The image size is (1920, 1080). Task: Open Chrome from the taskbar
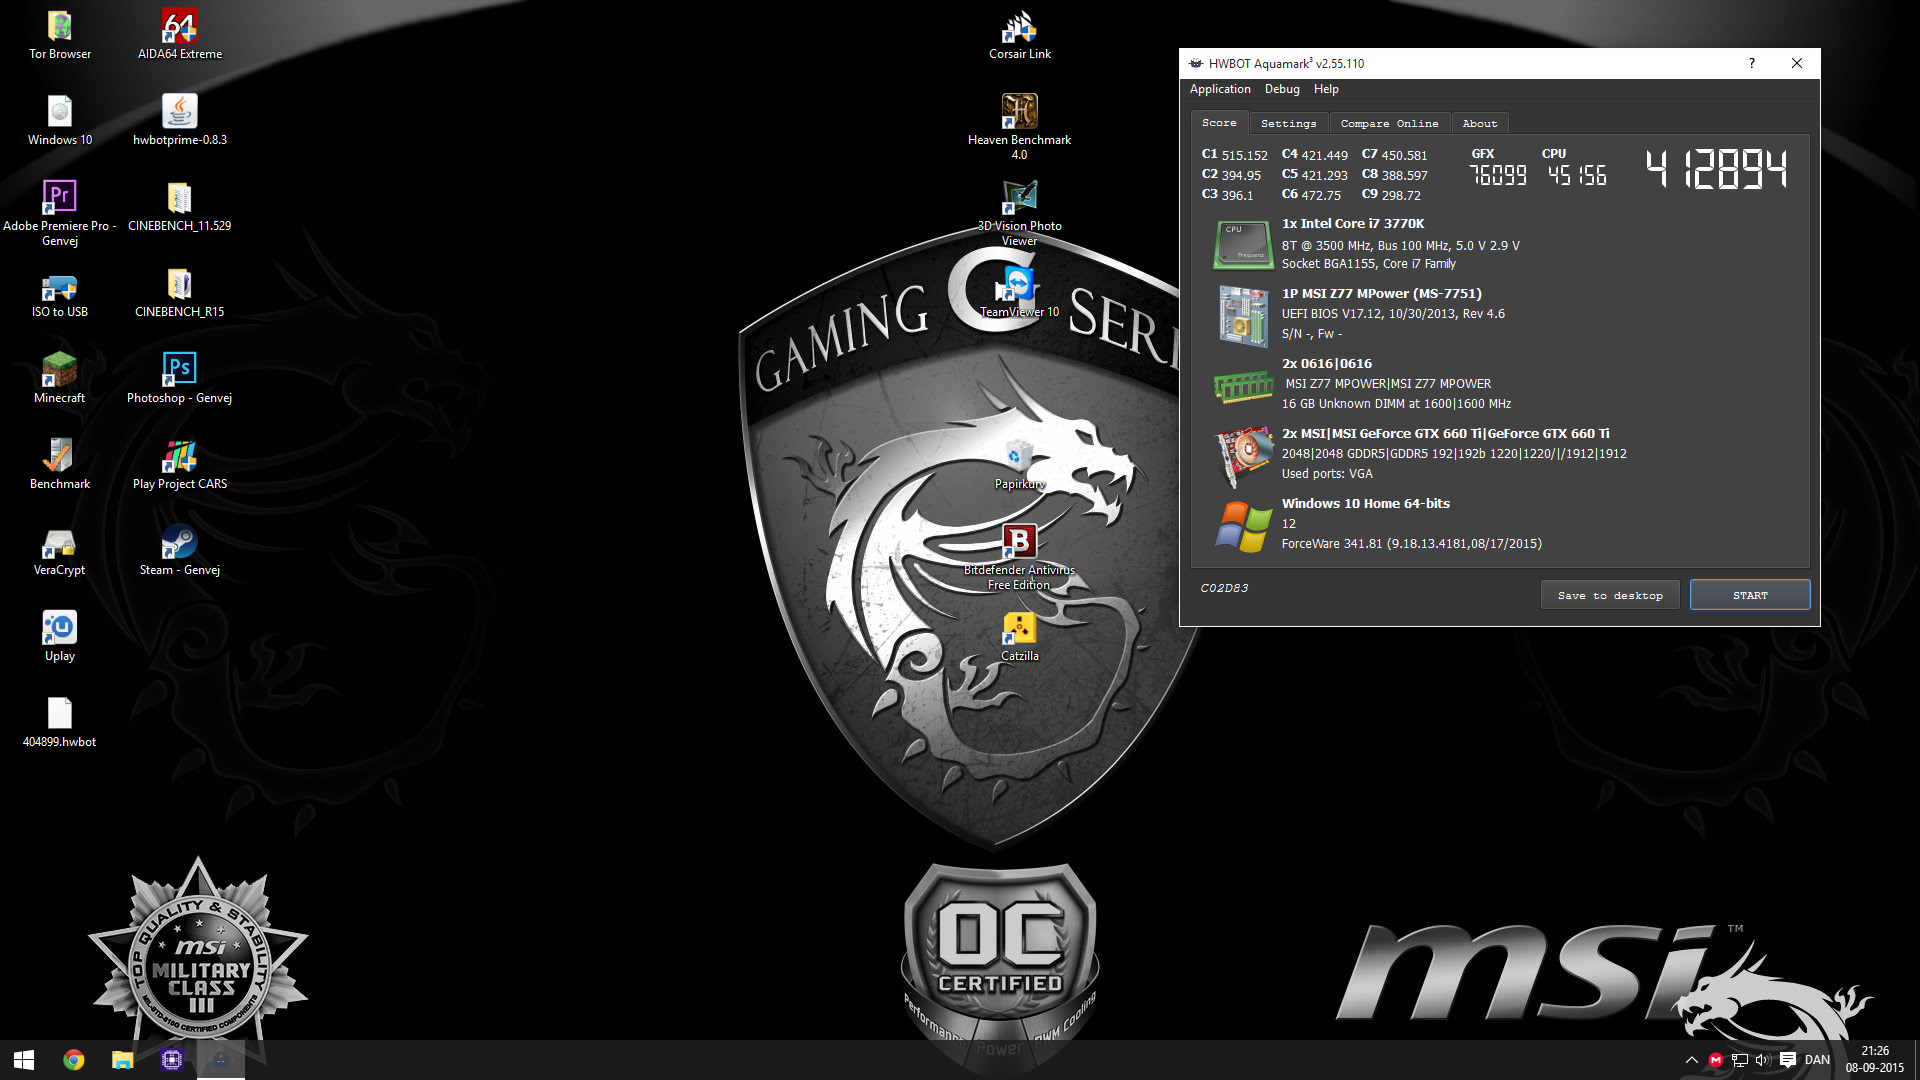(x=74, y=1060)
